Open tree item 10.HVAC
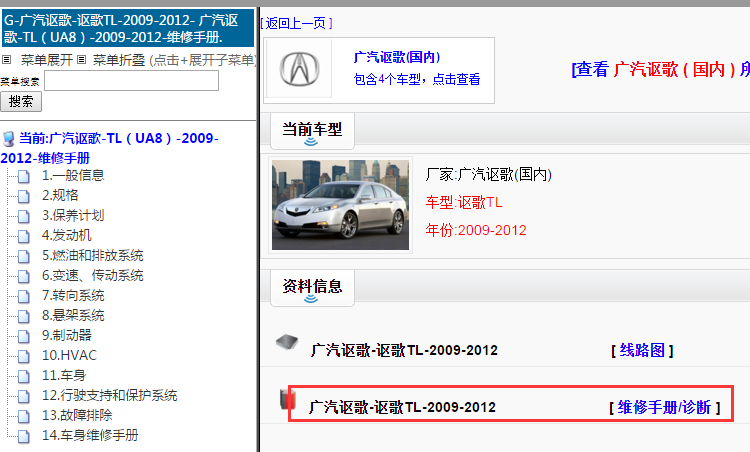The image size is (750, 452). pos(69,356)
